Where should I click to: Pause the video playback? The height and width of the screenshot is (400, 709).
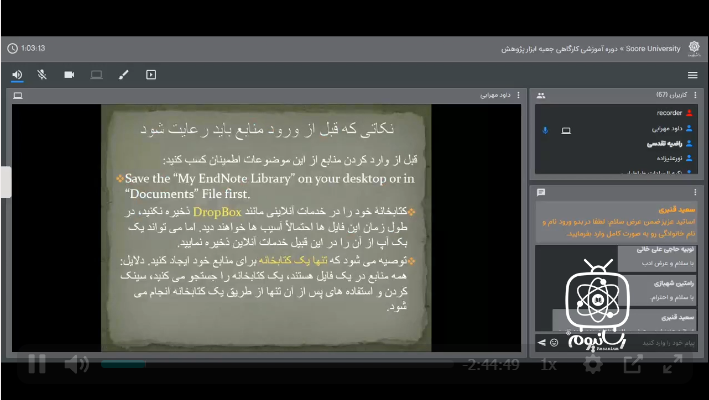click(x=37, y=364)
